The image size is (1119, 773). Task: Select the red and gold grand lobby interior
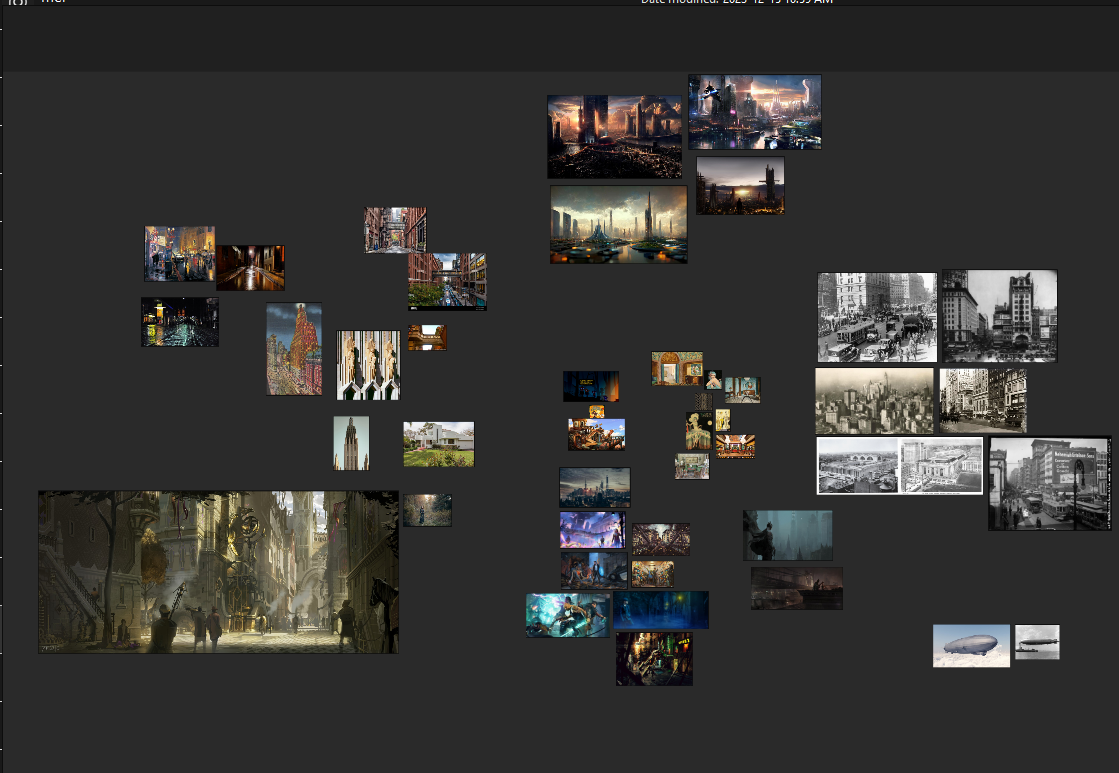click(x=735, y=446)
